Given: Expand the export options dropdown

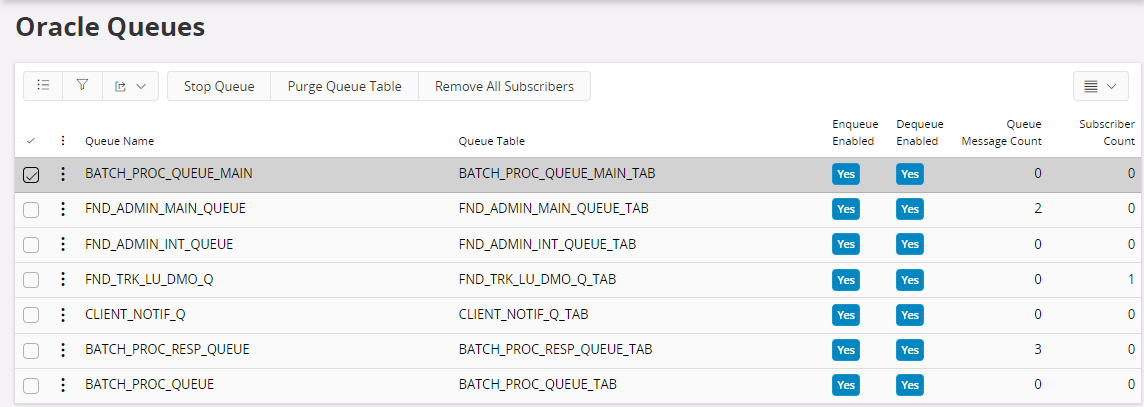Looking at the screenshot, I should tap(130, 86).
